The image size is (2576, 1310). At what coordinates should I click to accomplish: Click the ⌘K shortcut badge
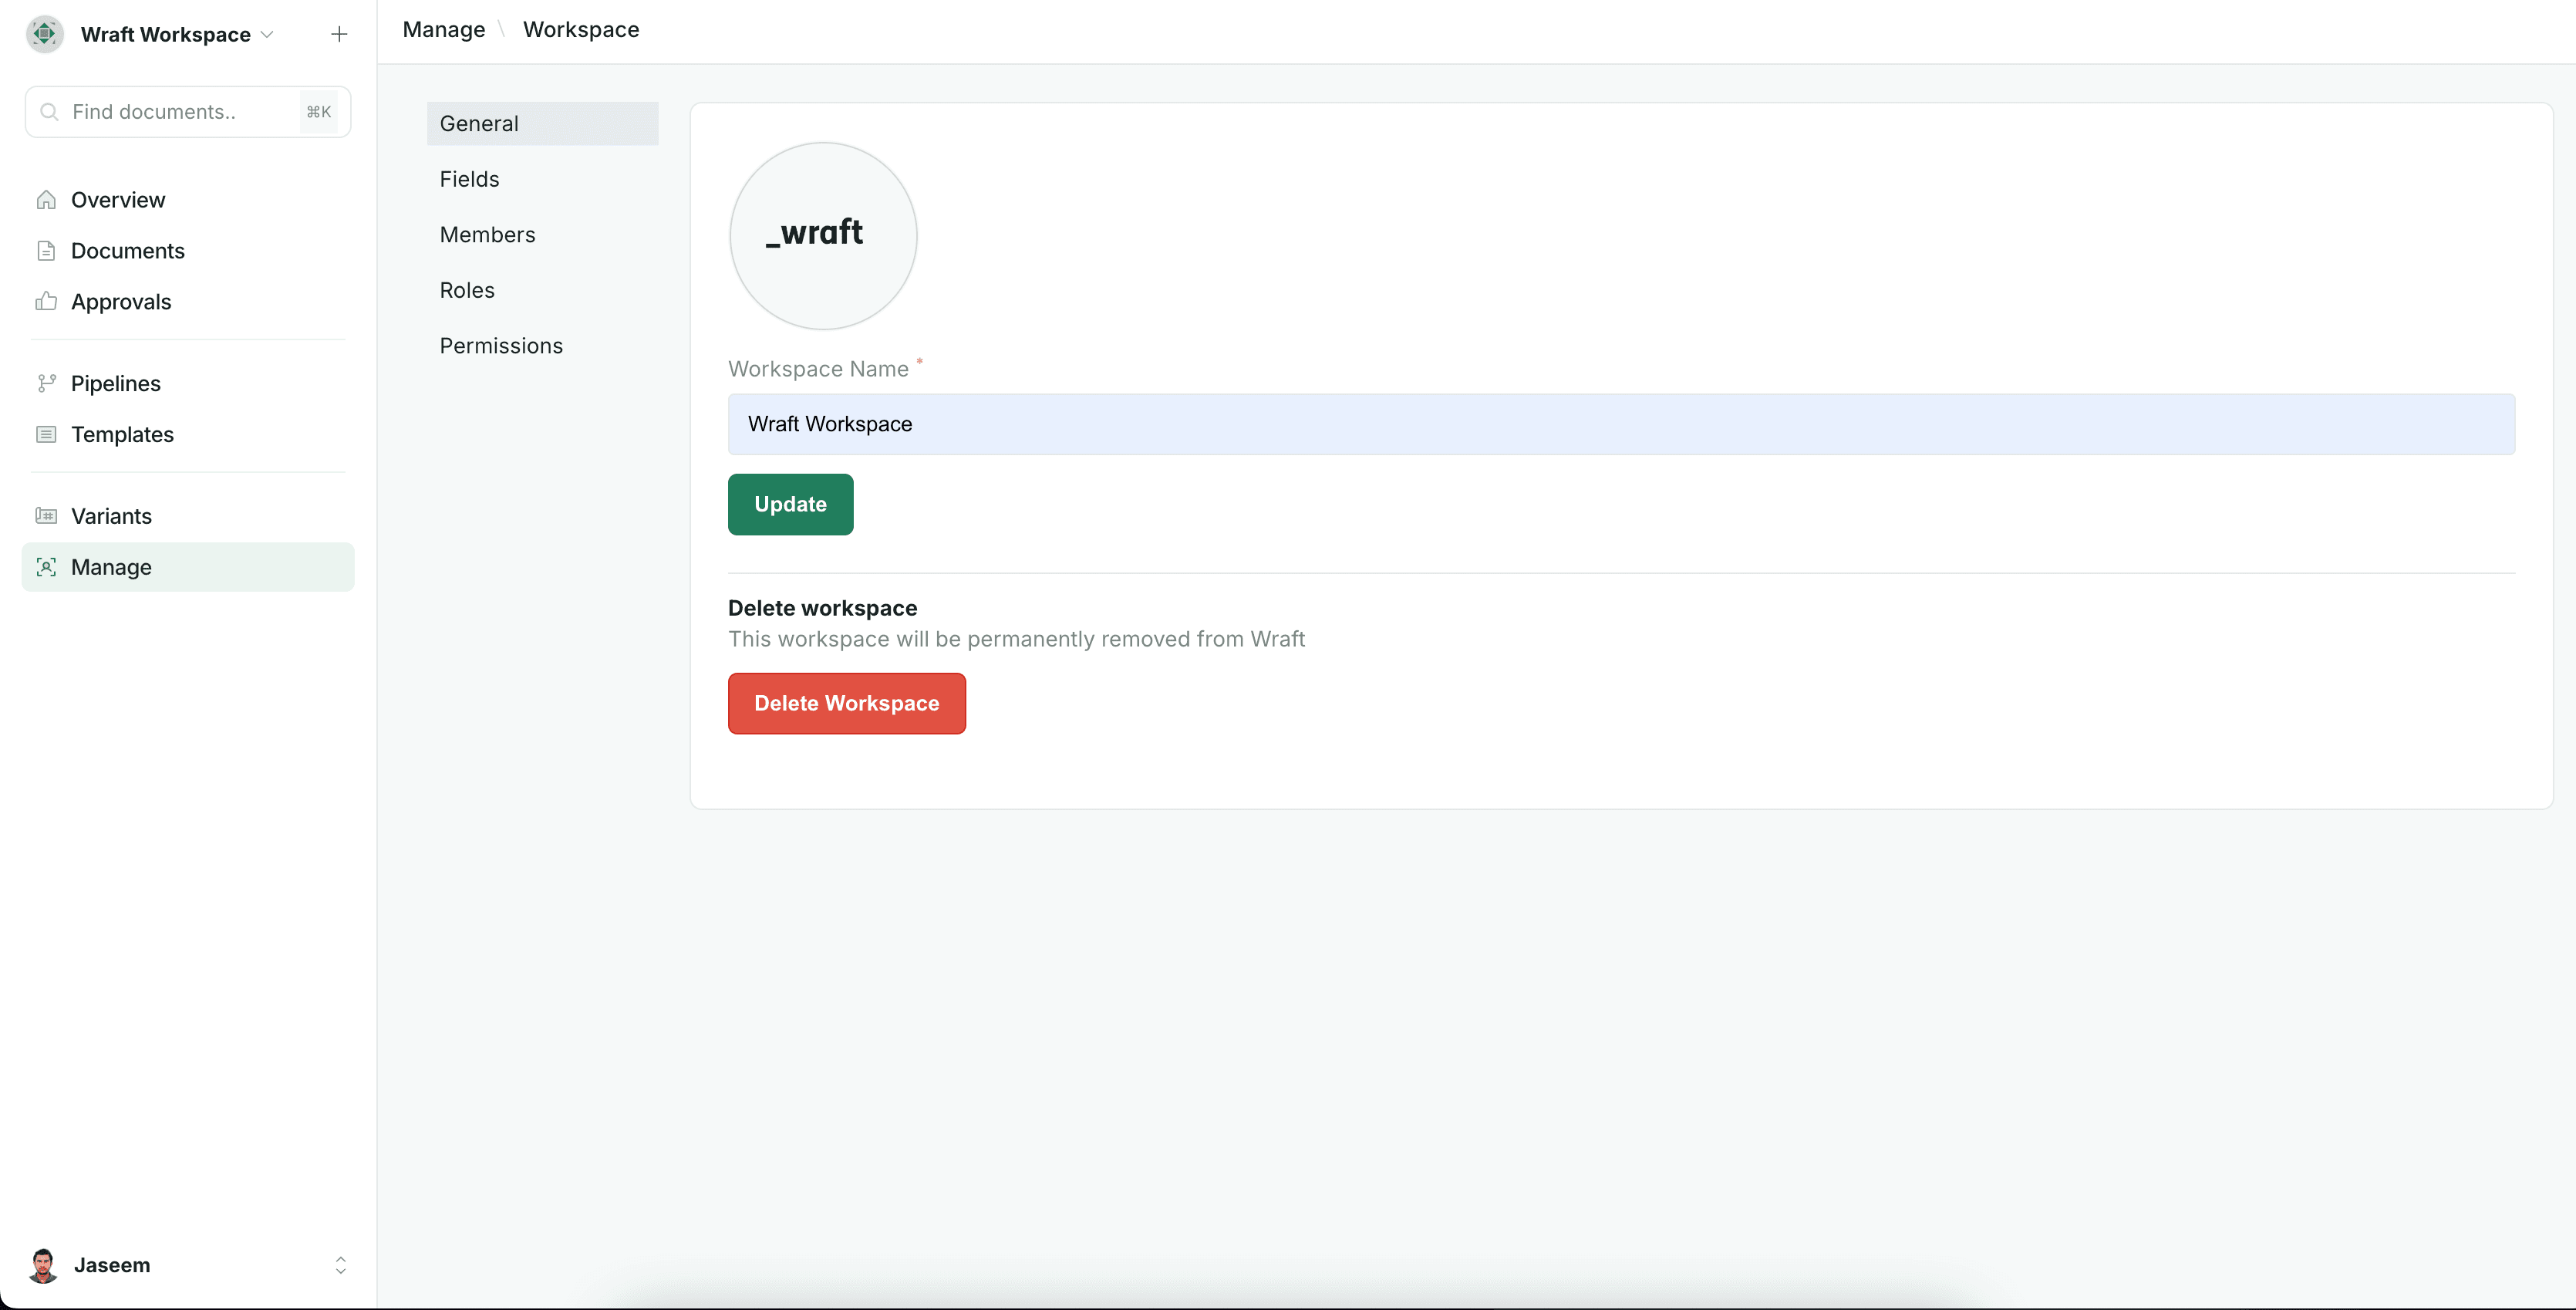319,112
